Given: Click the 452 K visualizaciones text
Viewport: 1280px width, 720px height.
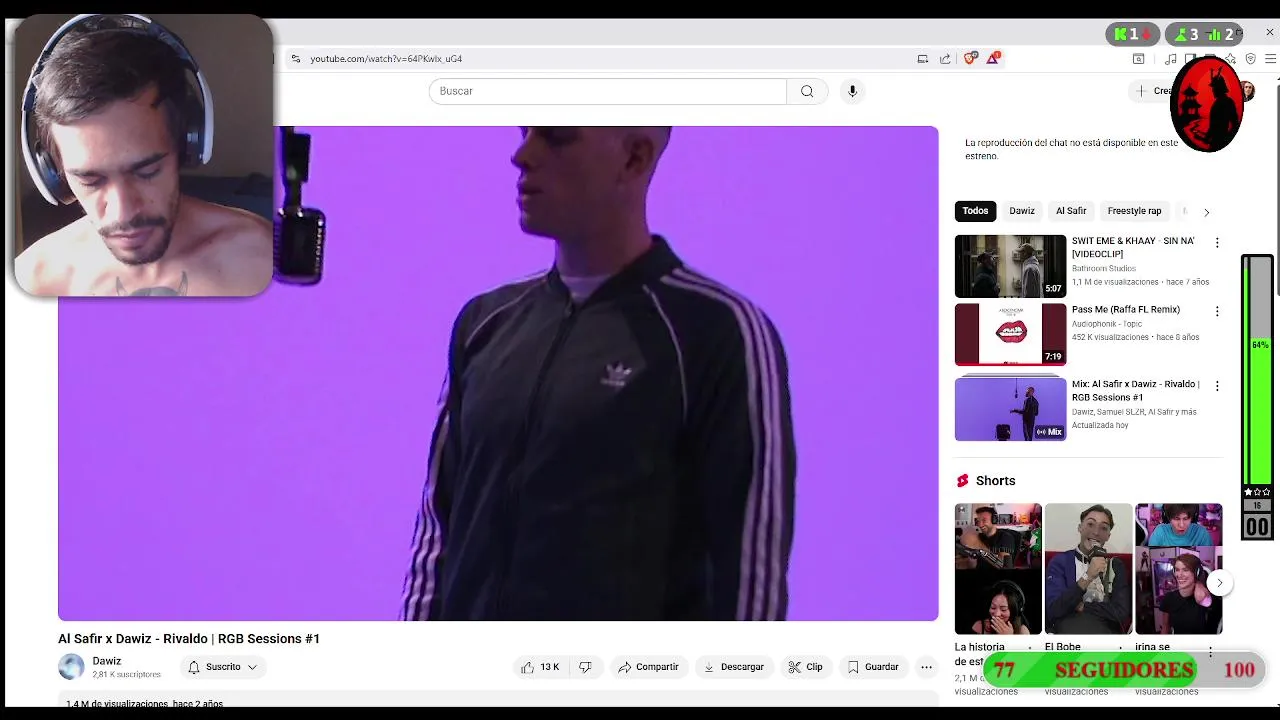Looking at the screenshot, I should (x=1110, y=338).
